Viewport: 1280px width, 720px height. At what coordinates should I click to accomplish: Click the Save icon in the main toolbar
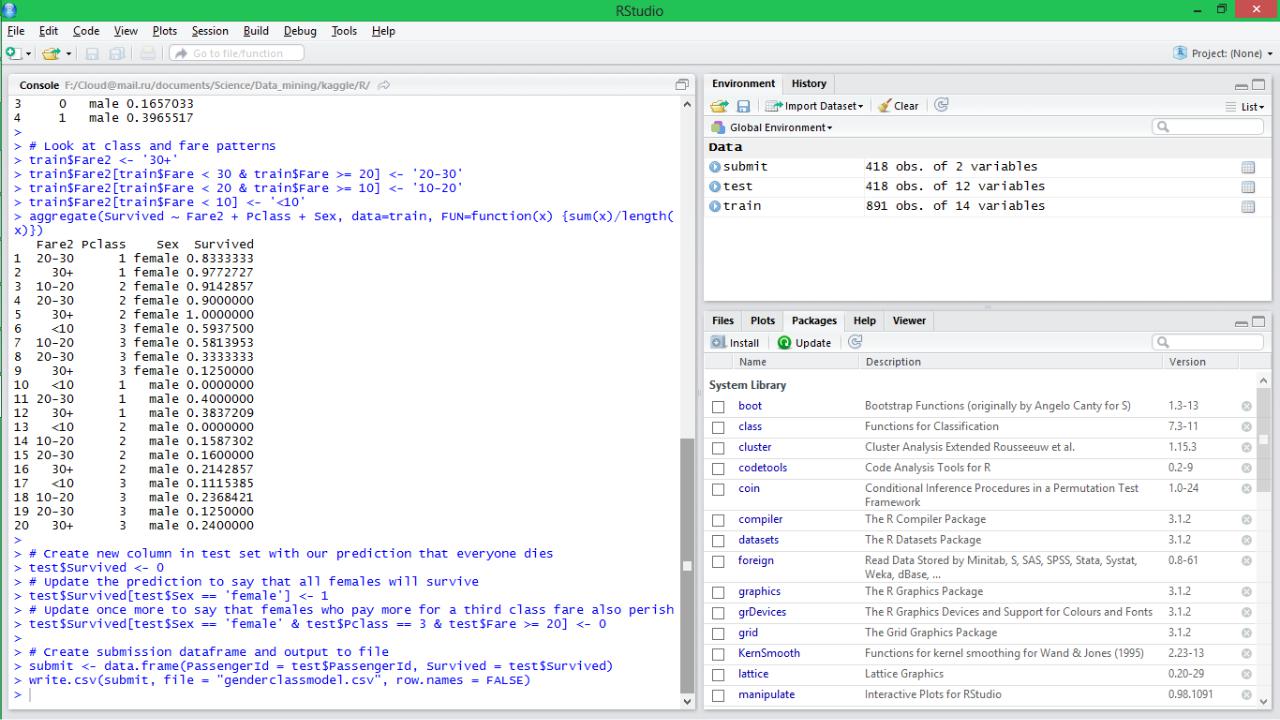click(92, 53)
